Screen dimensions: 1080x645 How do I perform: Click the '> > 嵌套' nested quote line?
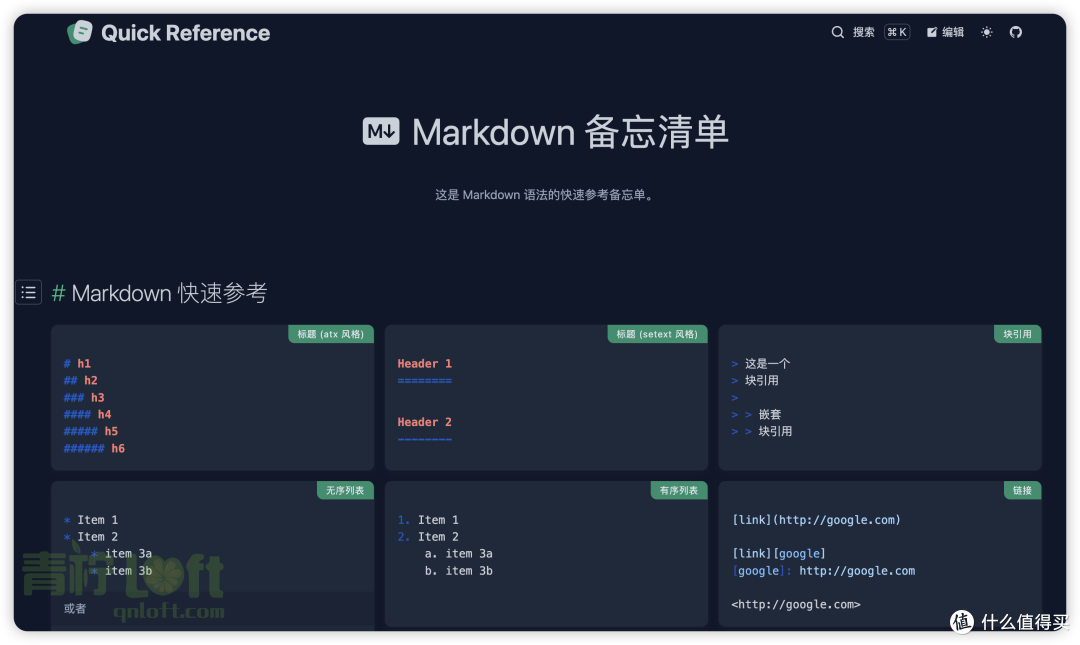tap(756, 415)
